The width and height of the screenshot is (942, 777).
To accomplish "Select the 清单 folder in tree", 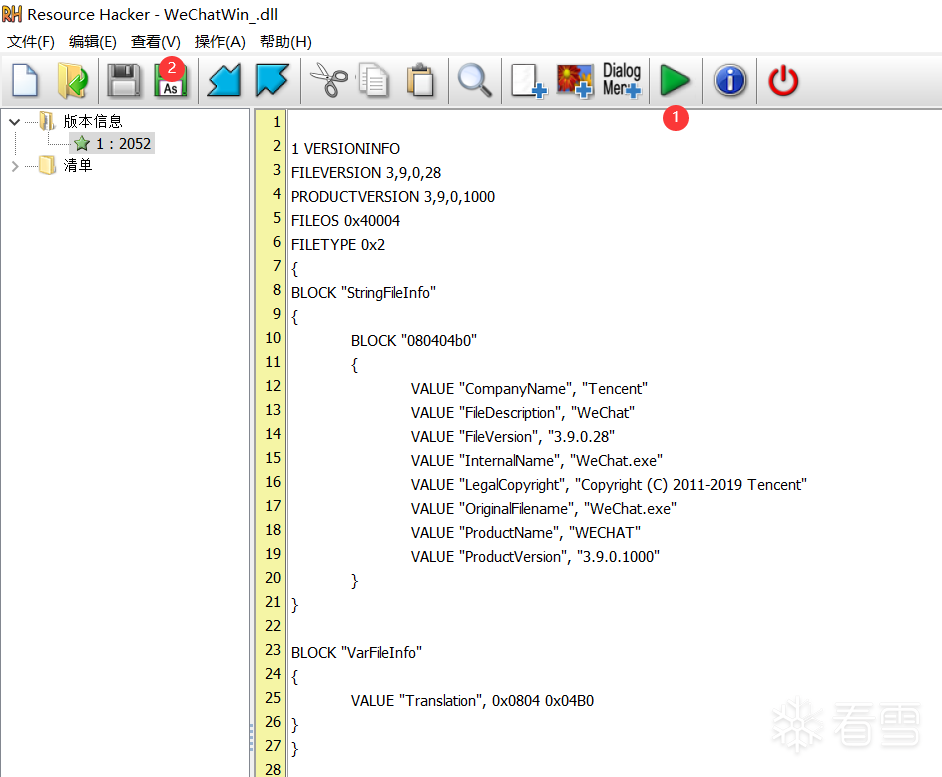I will tap(77, 165).
